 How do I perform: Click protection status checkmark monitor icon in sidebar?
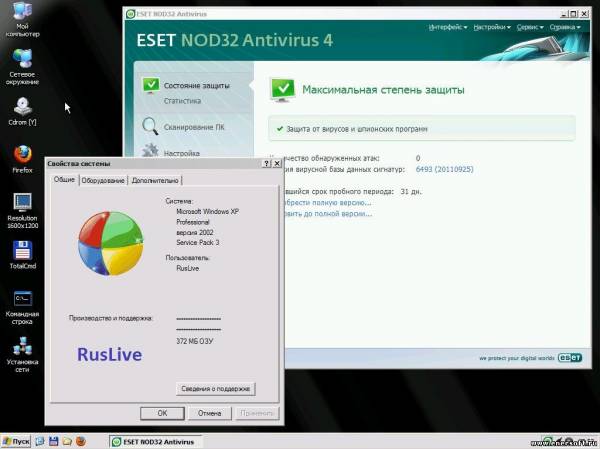coord(151,86)
